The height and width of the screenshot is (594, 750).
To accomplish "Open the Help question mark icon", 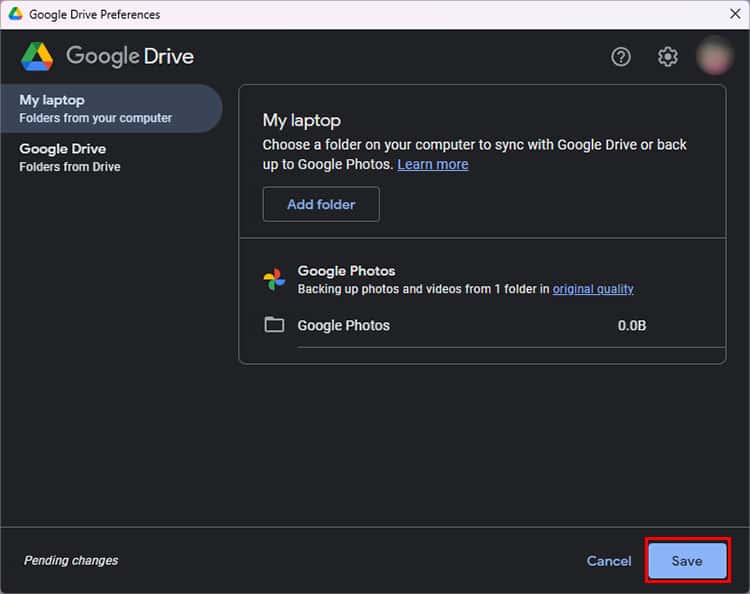I will 620,57.
